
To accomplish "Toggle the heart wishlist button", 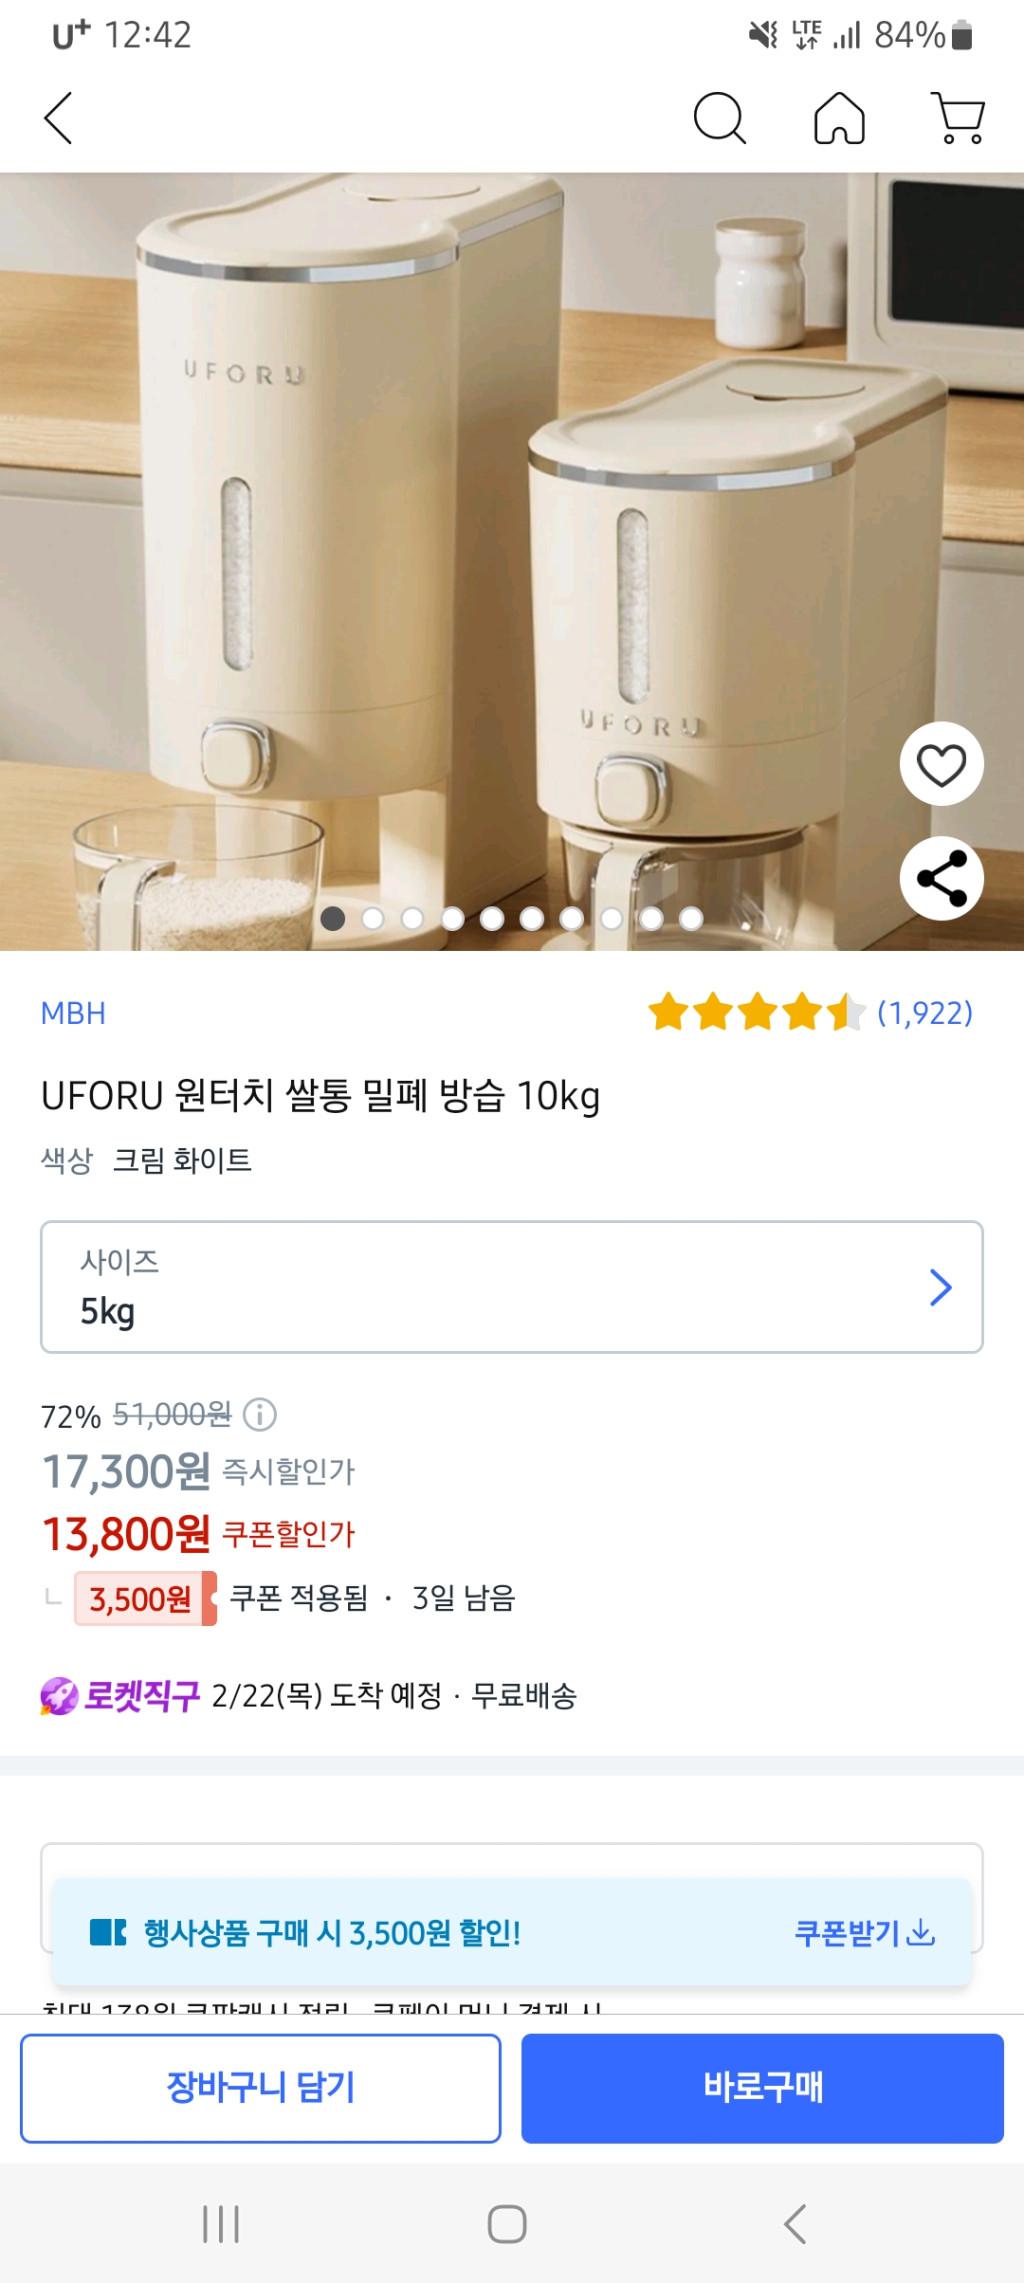I will pos(941,765).
